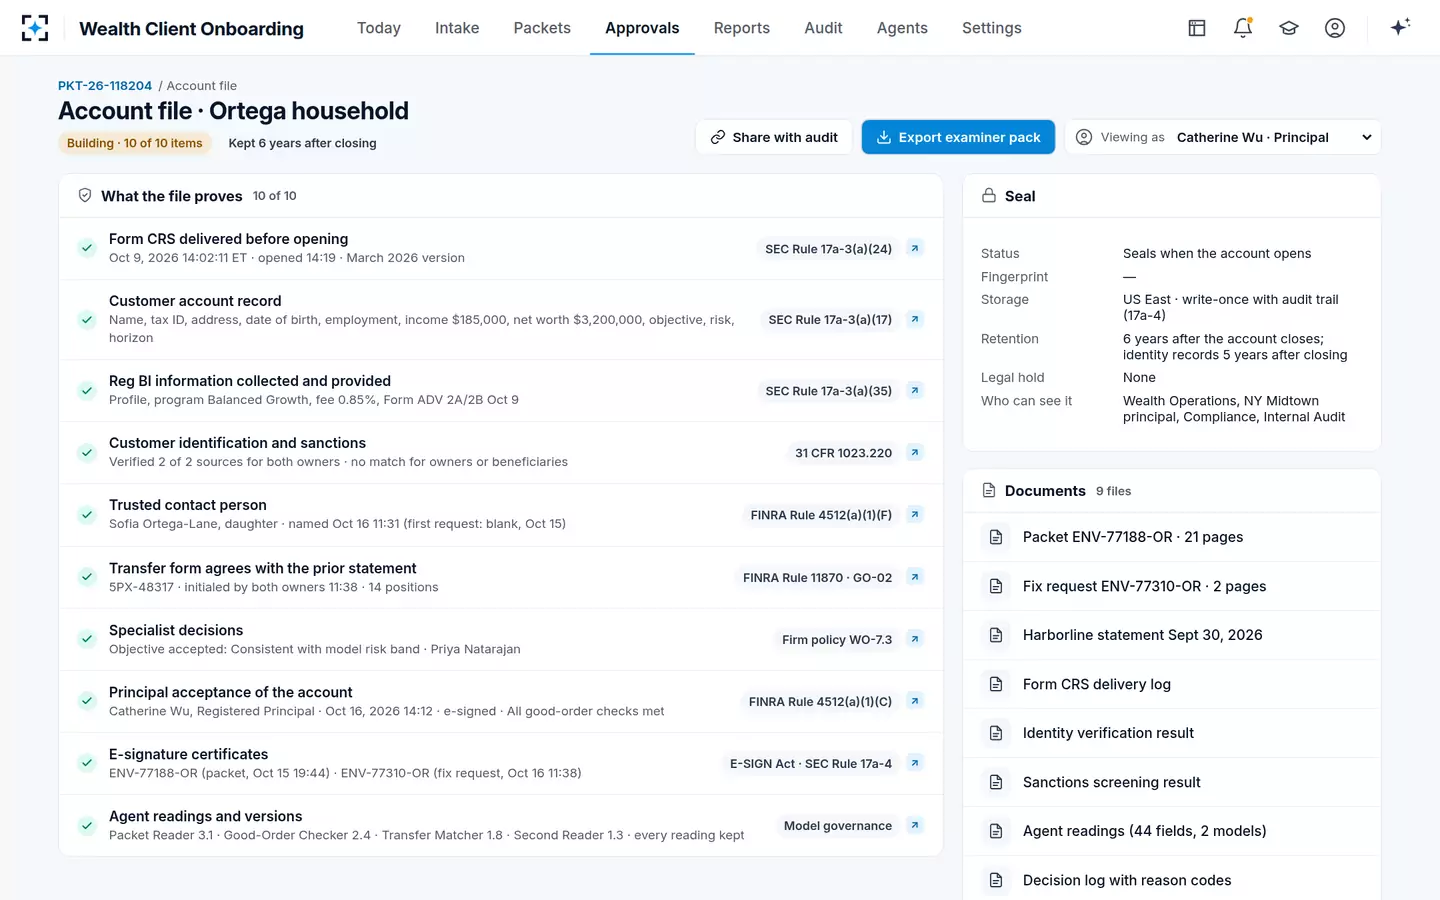This screenshot has height=900, width=1440.
Task: Switch to the Intake tab
Action: click(x=457, y=28)
